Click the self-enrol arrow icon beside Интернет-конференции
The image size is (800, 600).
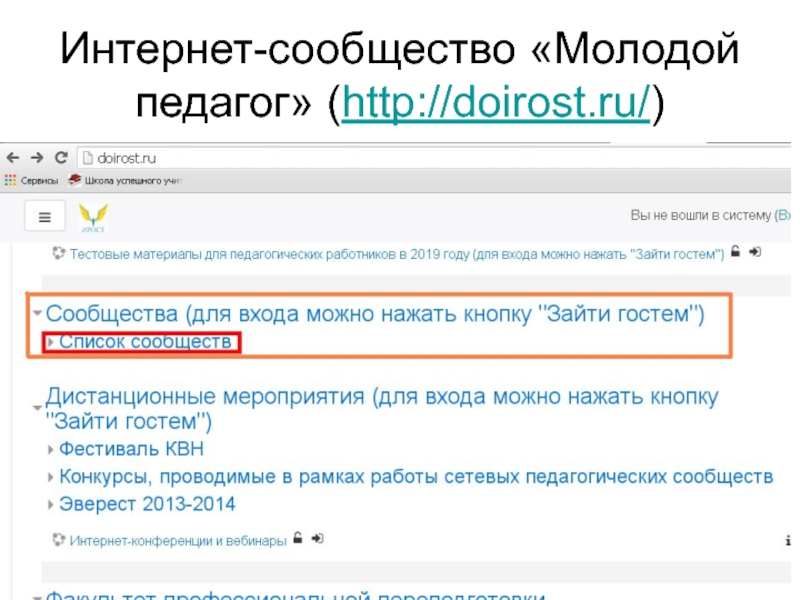[317, 539]
